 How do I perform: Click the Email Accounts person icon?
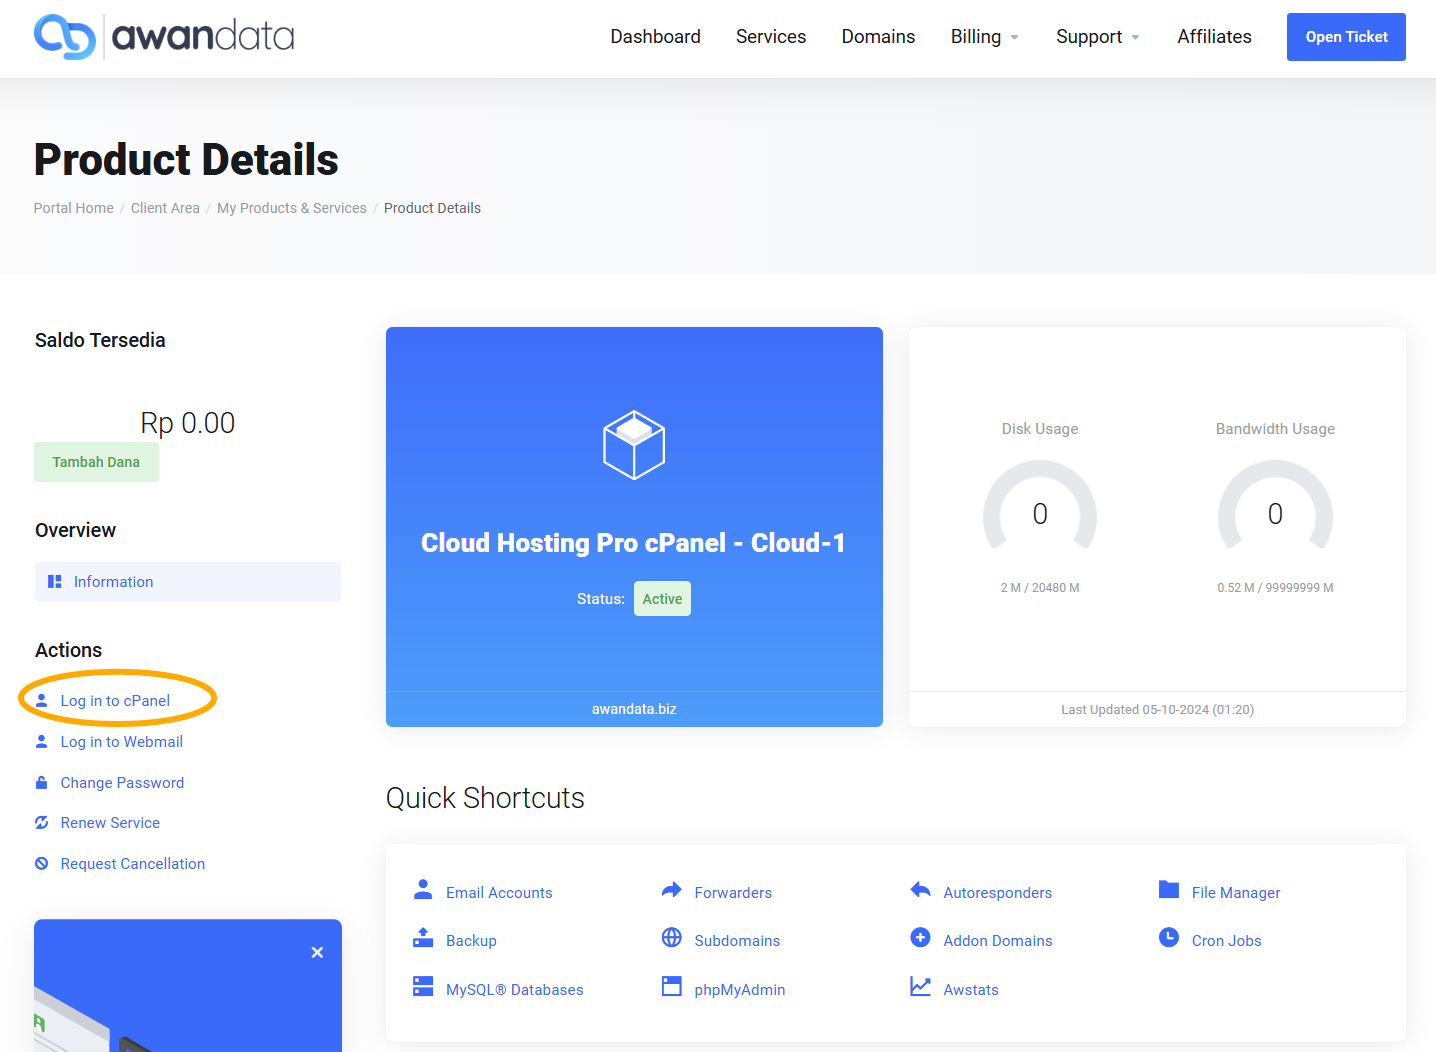click(423, 889)
